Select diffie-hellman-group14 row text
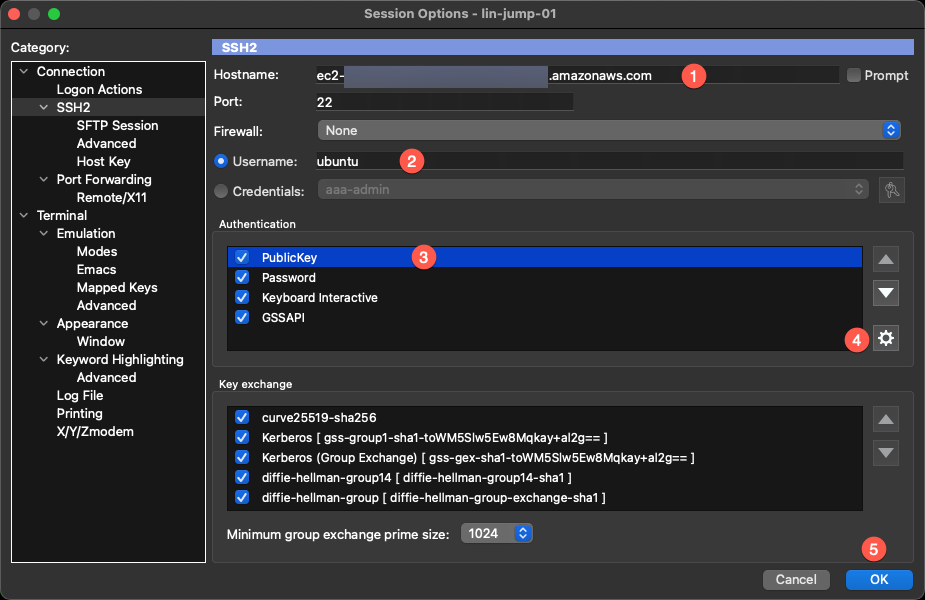This screenshot has width=925, height=600. (416, 477)
